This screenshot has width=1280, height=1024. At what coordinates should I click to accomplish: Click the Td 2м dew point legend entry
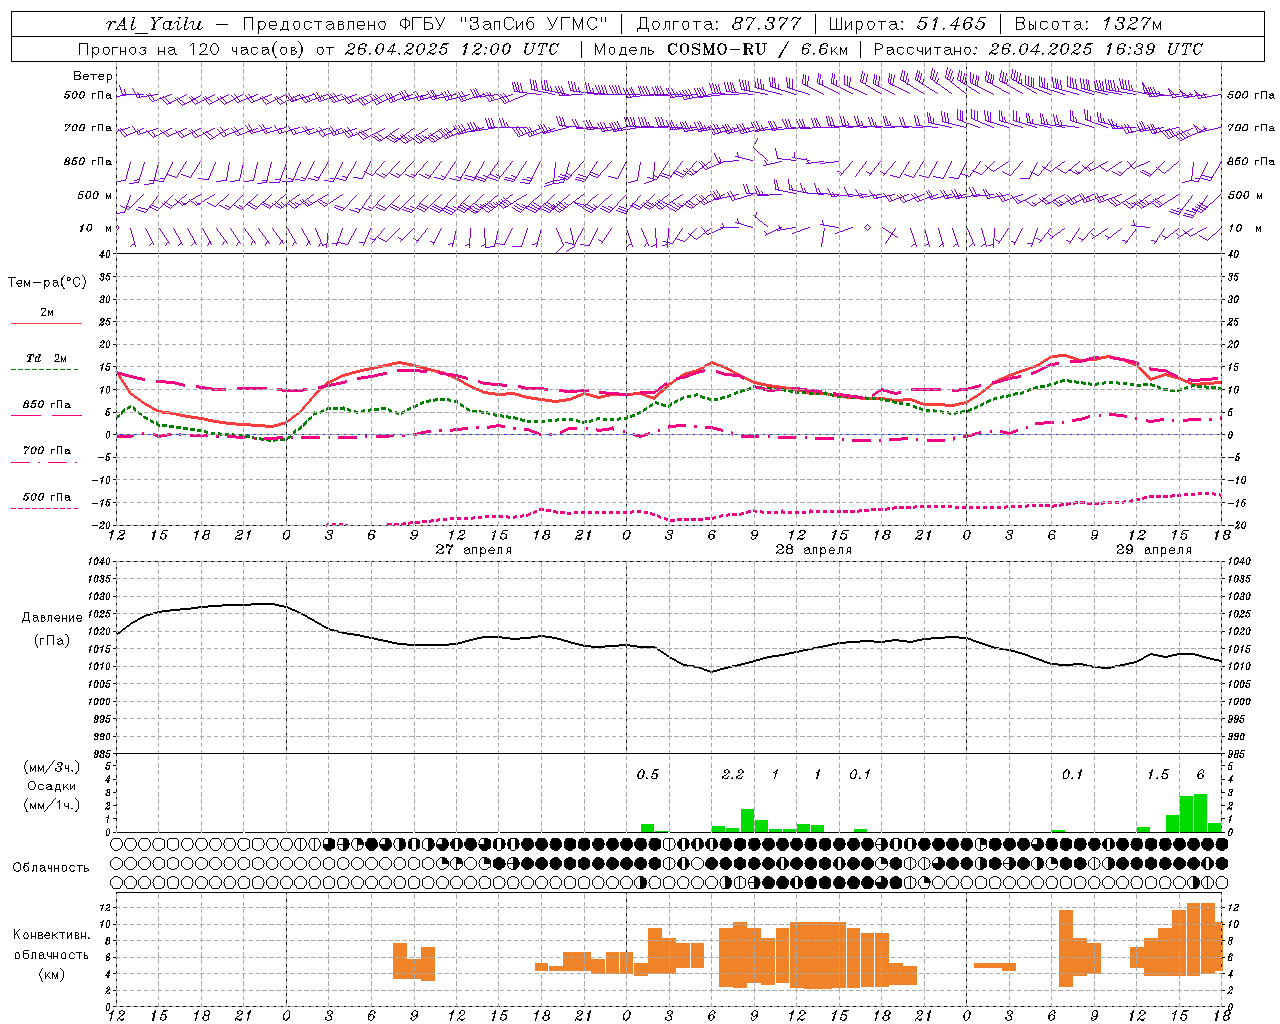[47, 358]
